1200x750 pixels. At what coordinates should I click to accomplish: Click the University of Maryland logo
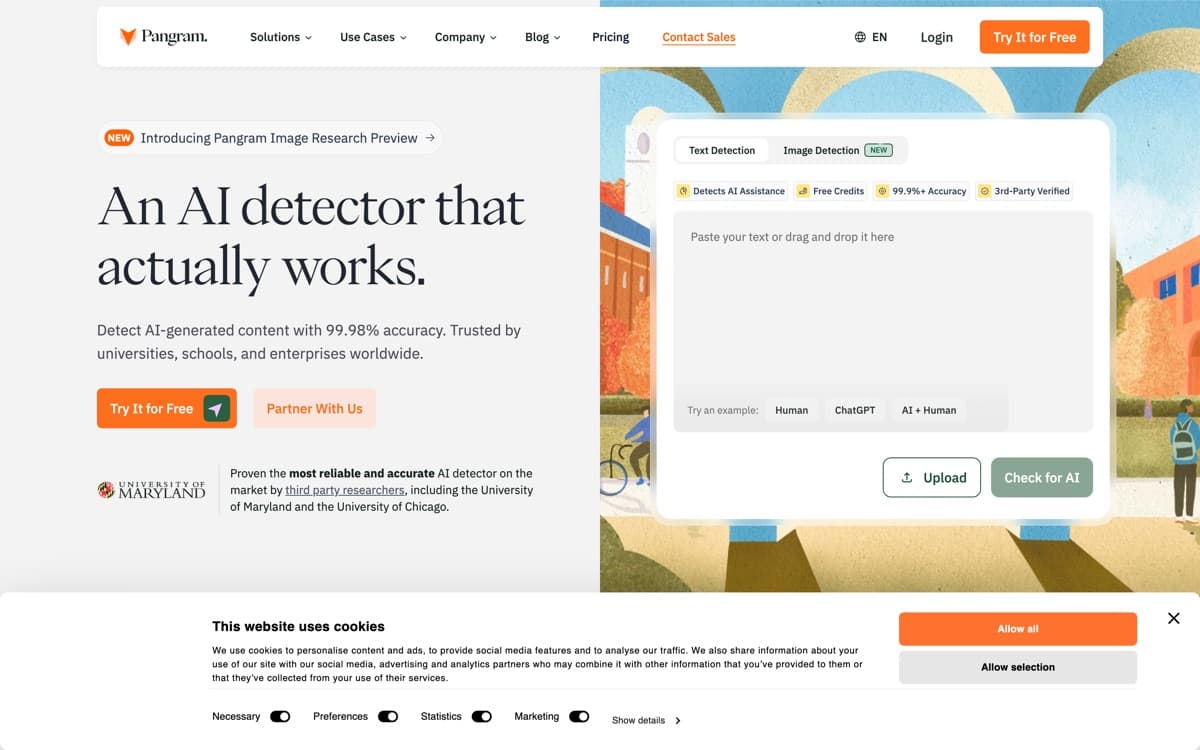[x=151, y=489]
